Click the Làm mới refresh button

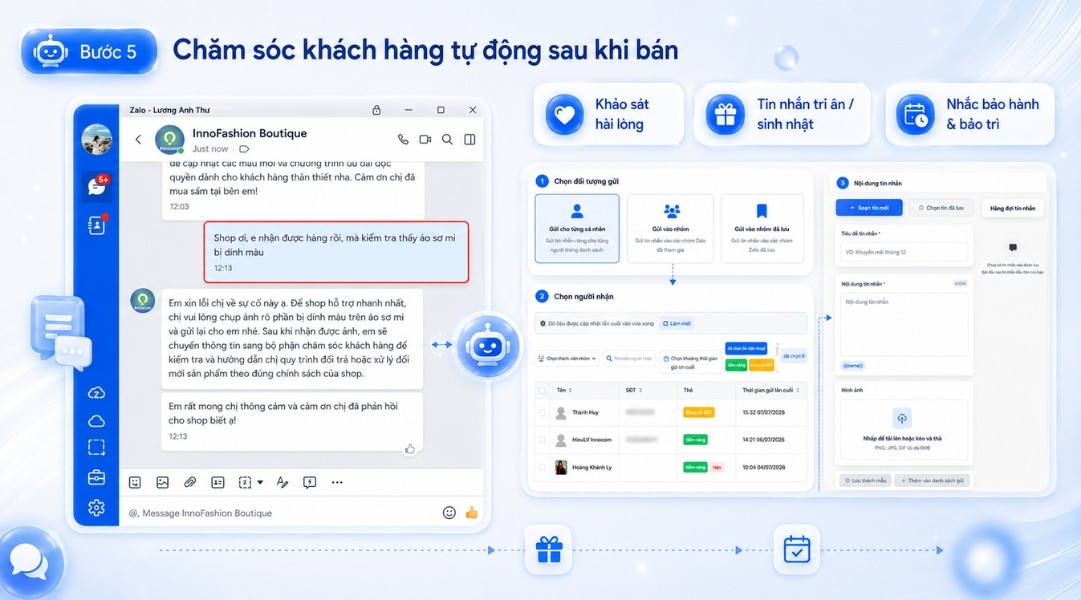pyautogui.click(x=676, y=323)
